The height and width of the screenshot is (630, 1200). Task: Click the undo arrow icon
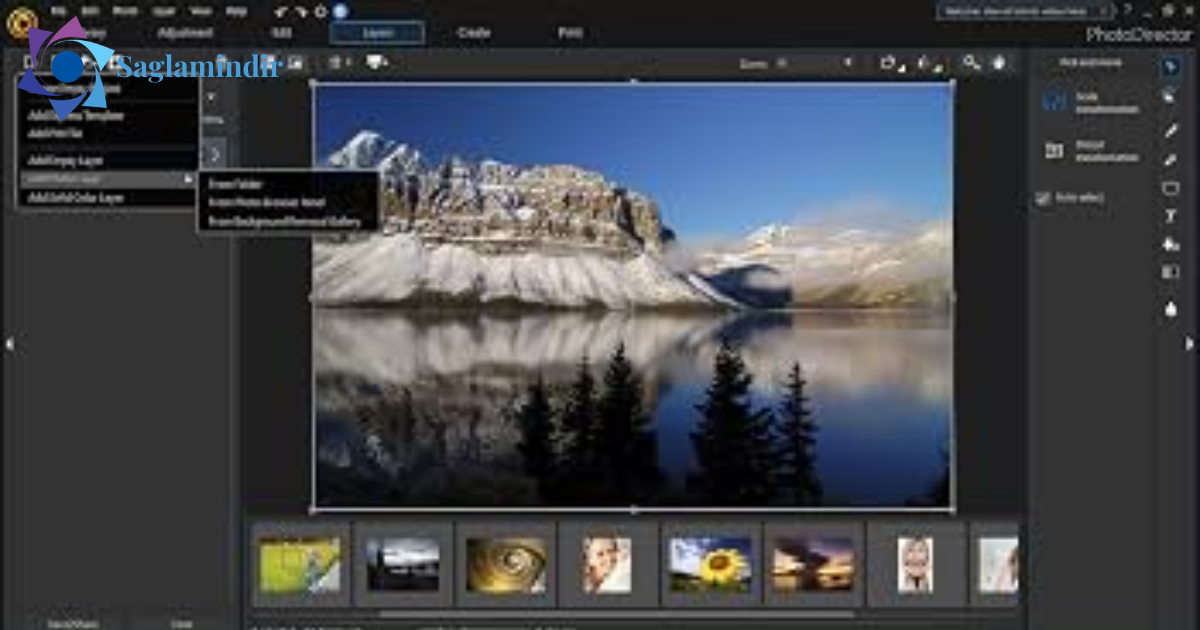(x=282, y=11)
